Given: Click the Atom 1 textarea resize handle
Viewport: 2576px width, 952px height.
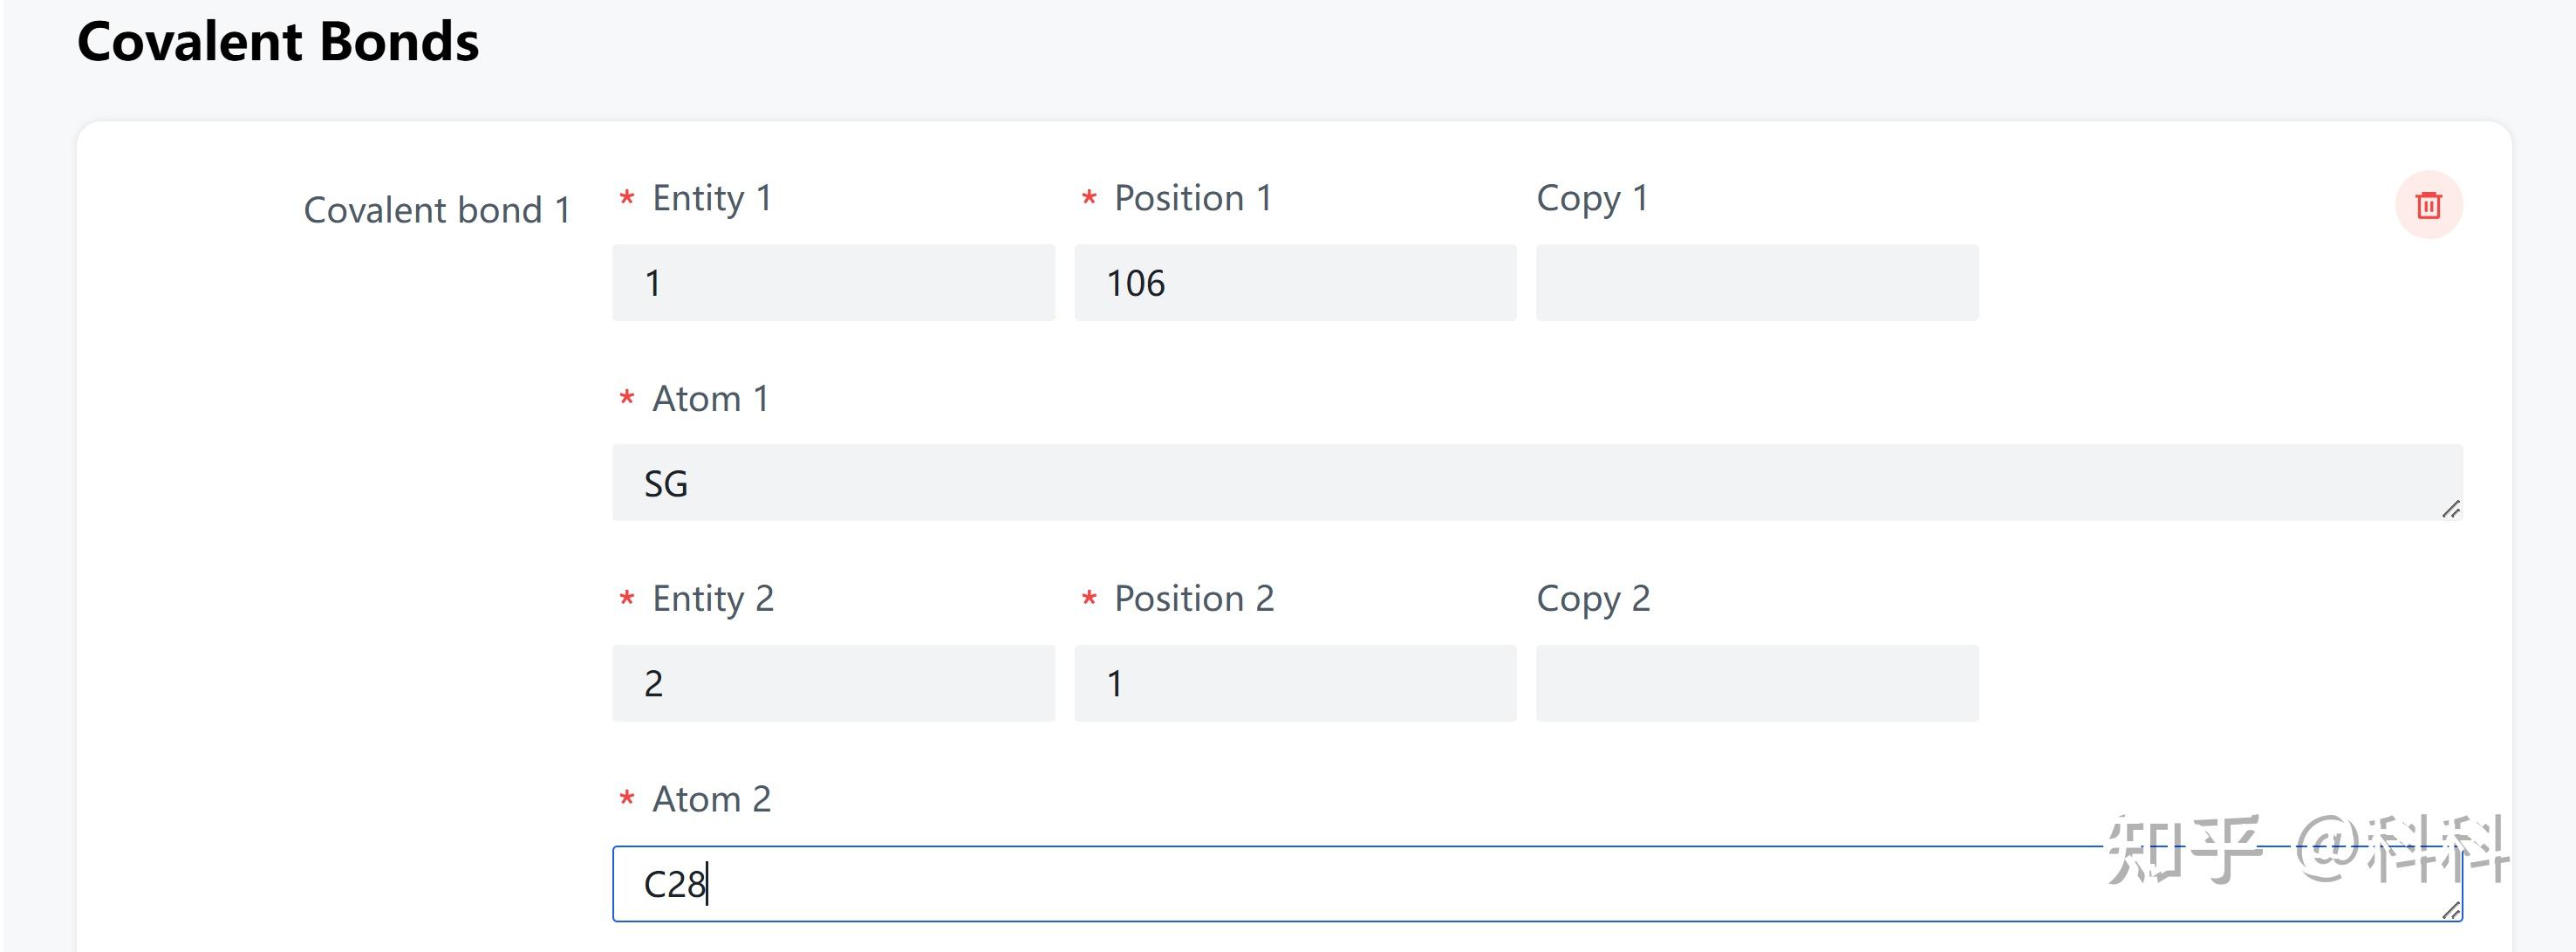Looking at the screenshot, I should 2451,509.
